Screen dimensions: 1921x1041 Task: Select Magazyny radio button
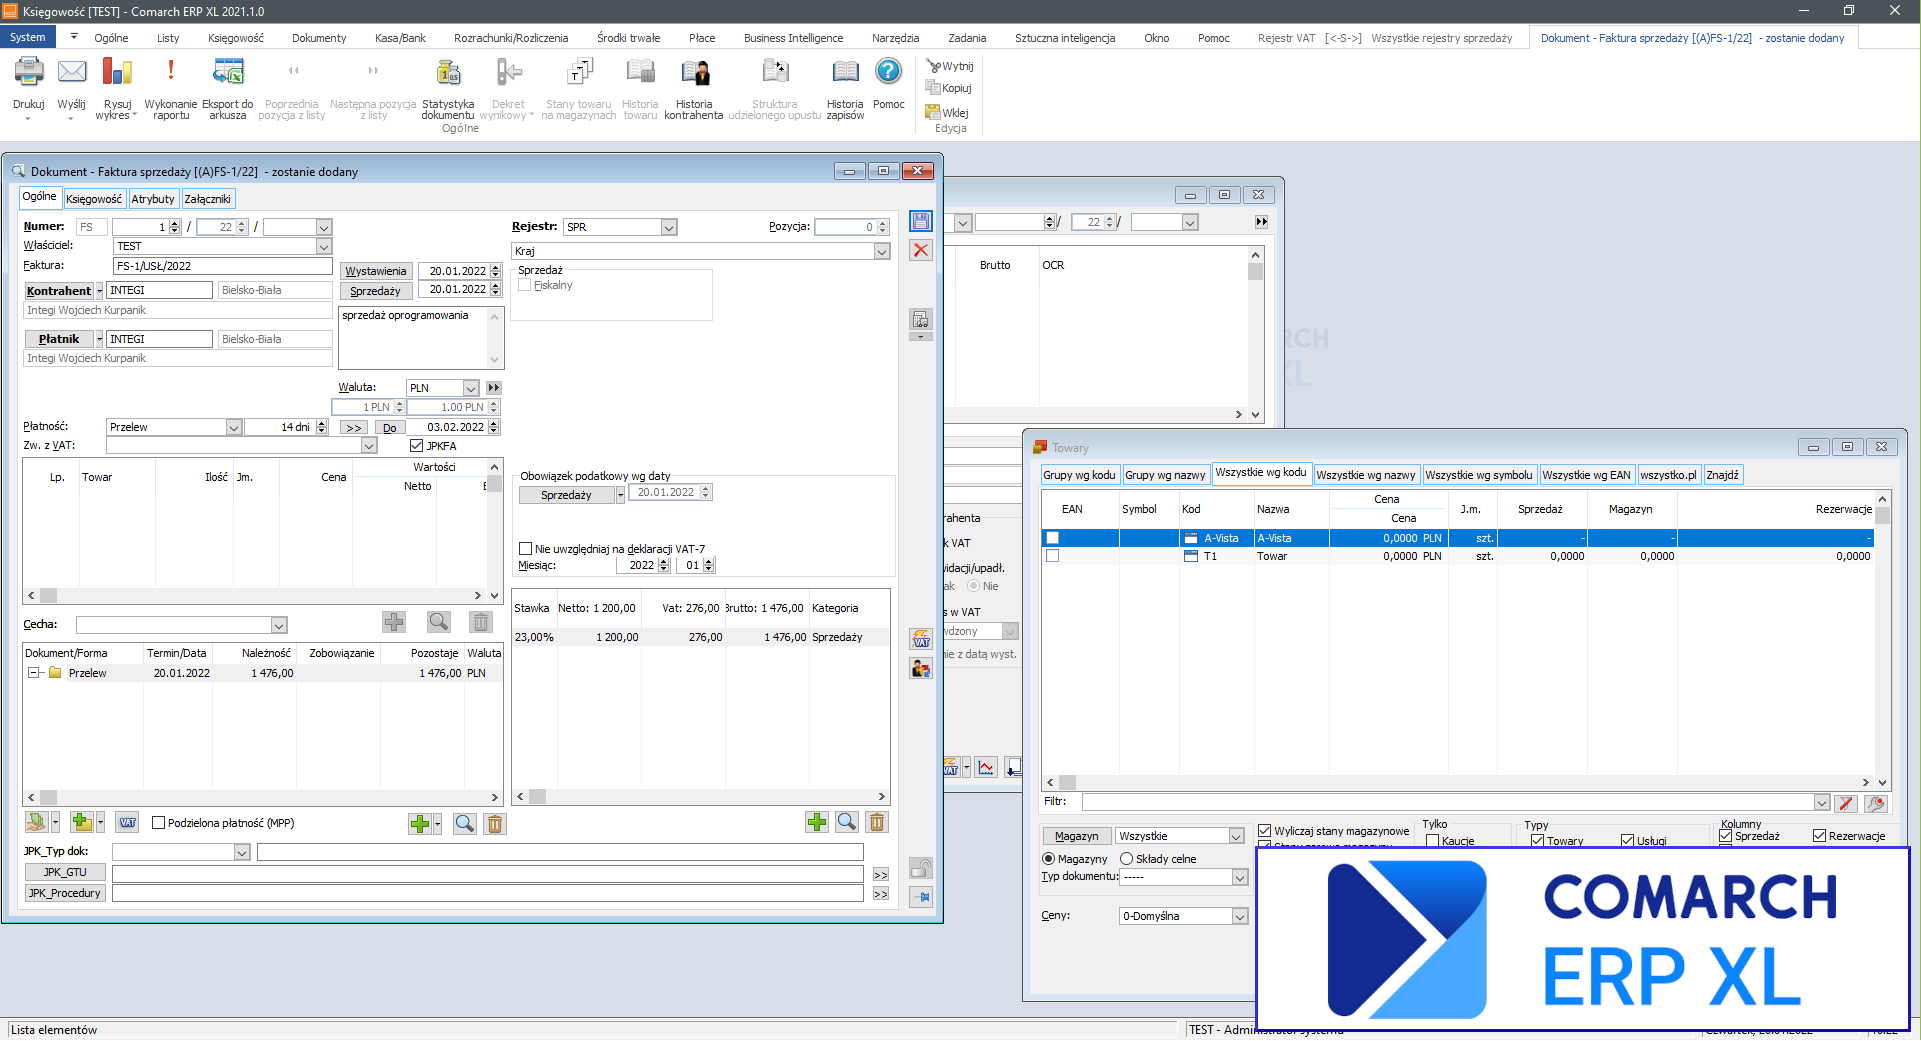tap(1049, 859)
